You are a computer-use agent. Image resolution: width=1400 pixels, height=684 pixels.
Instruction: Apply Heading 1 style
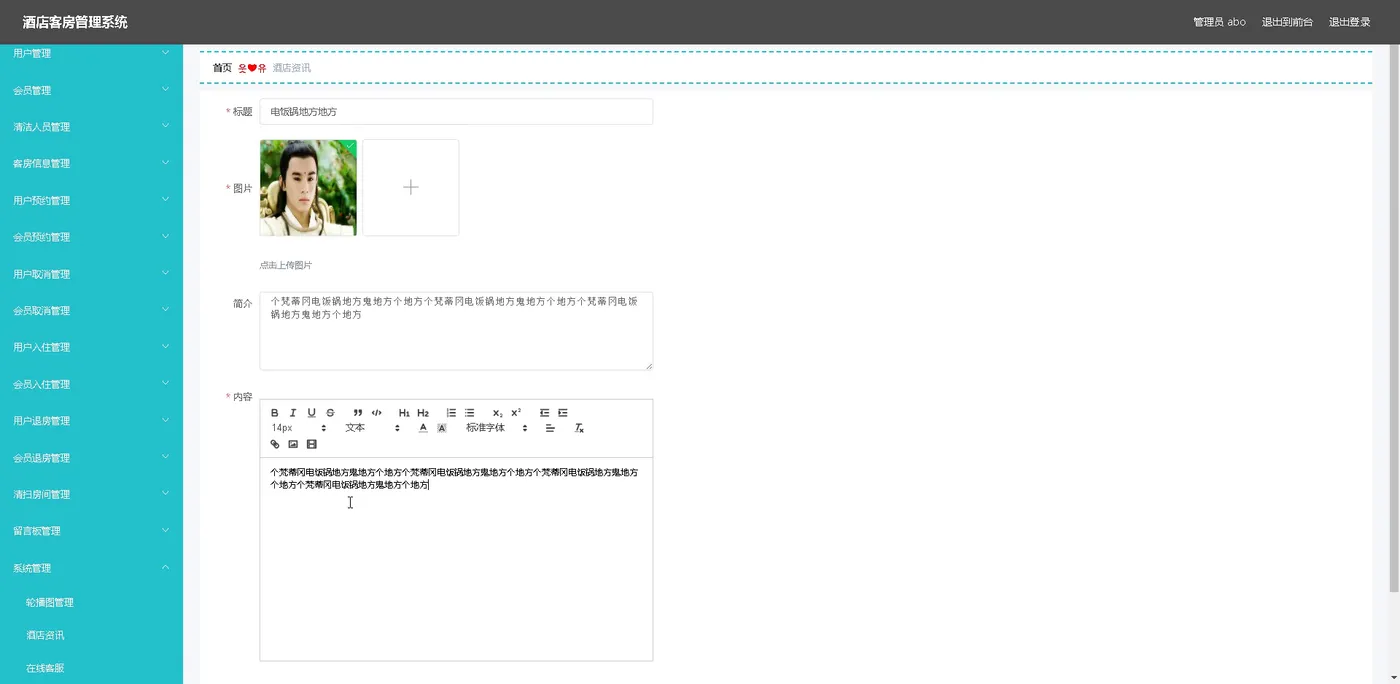(404, 413)
